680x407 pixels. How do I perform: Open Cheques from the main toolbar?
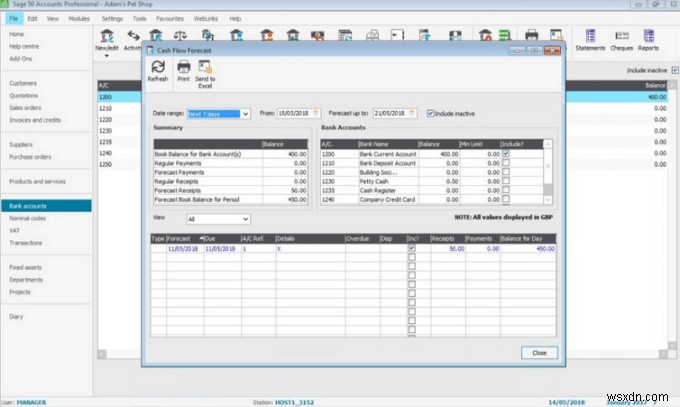(621, 39)
